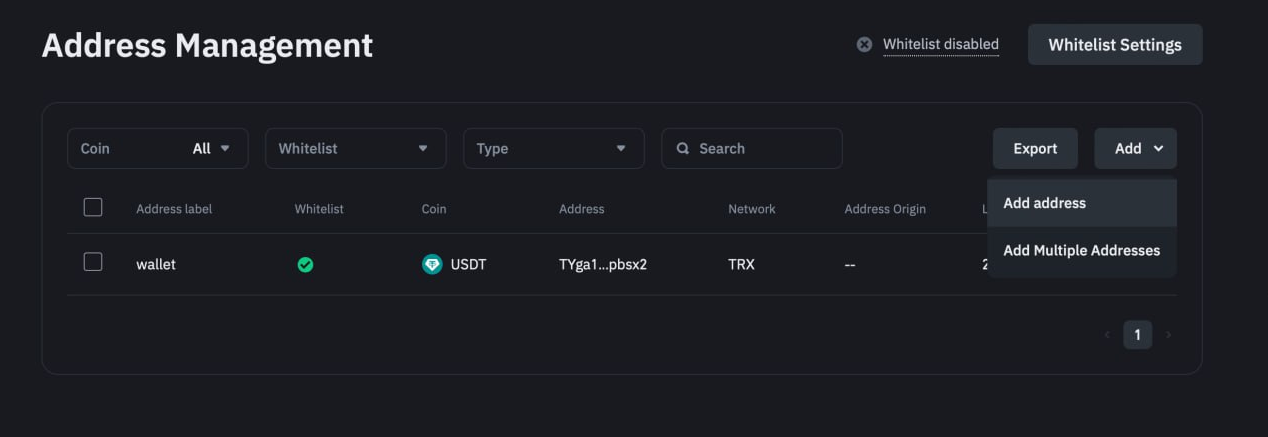Export the address list

tap(1035, 148)
